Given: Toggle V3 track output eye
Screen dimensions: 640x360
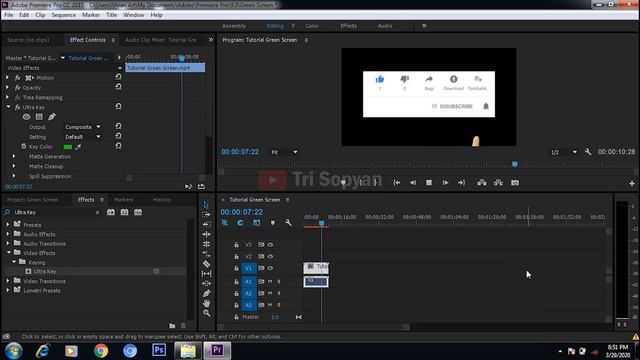Looking at the screenshot, I should point(270,245).
